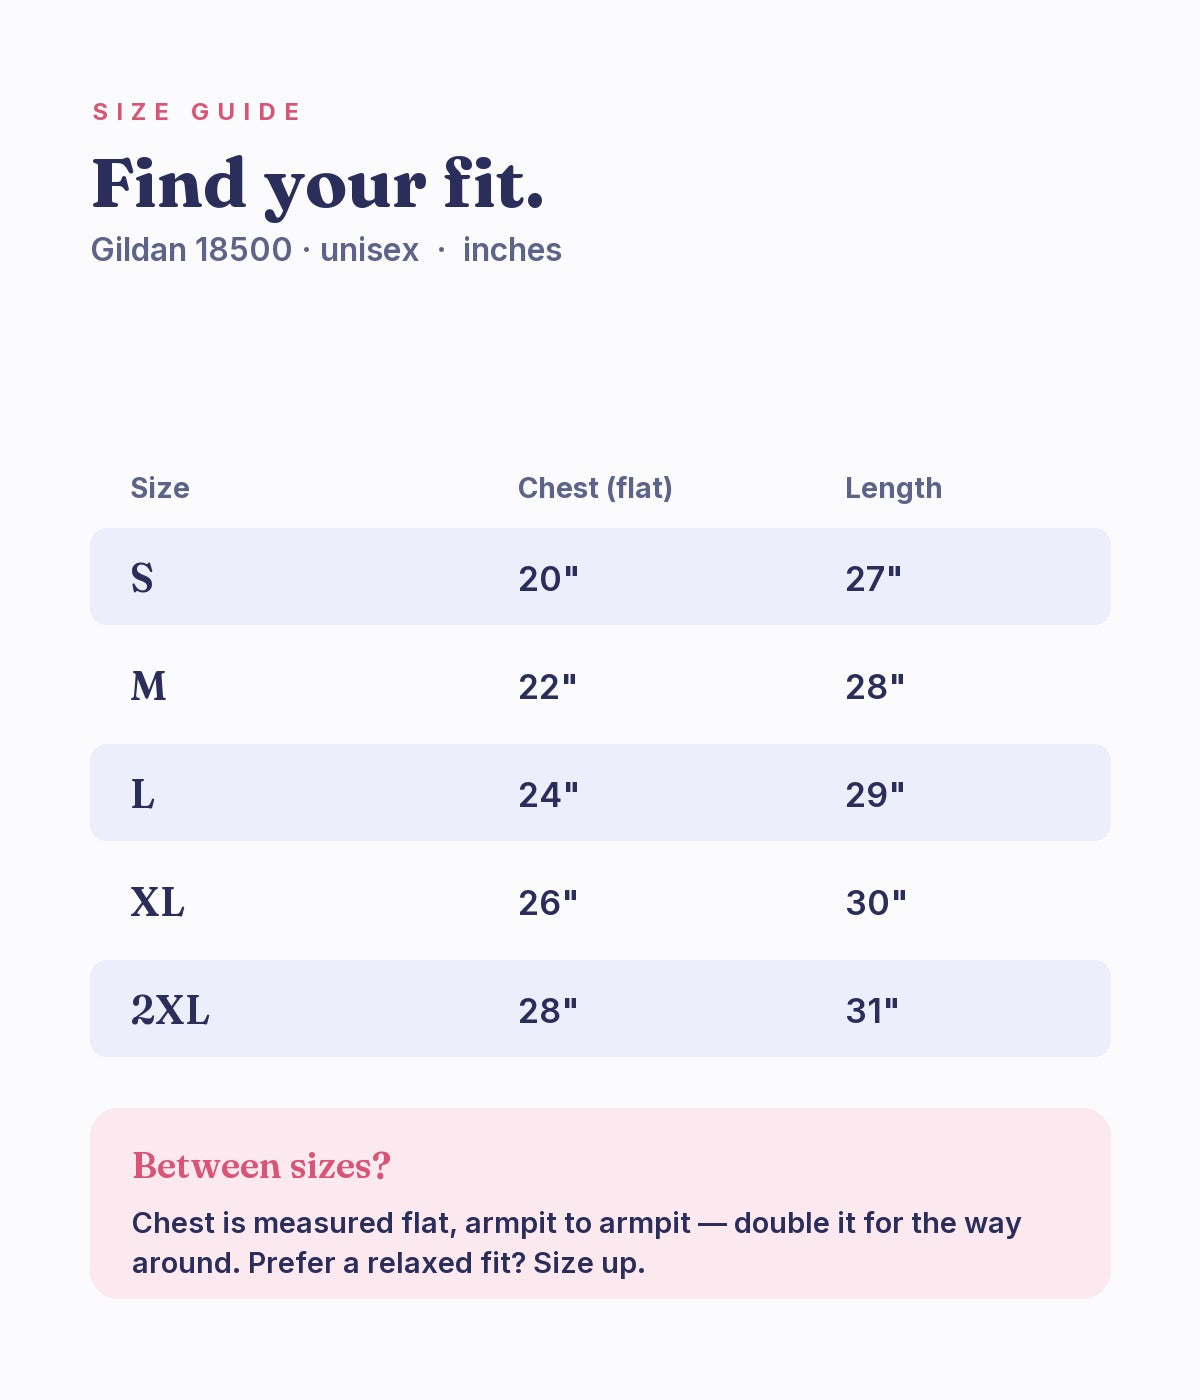This screenshot has width=1200, height=1400.
Task: Select the XL size label
Action: click(x=158, y=902)
